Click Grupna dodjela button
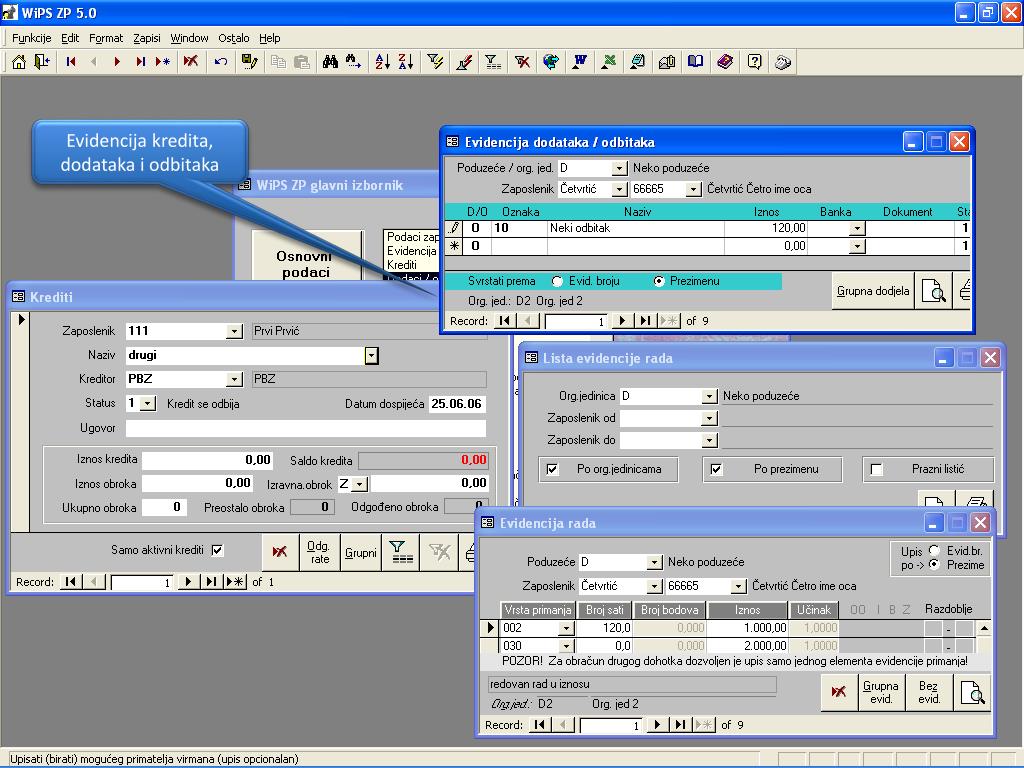This screenshot has height=768, width=1024. click(873, 291)
